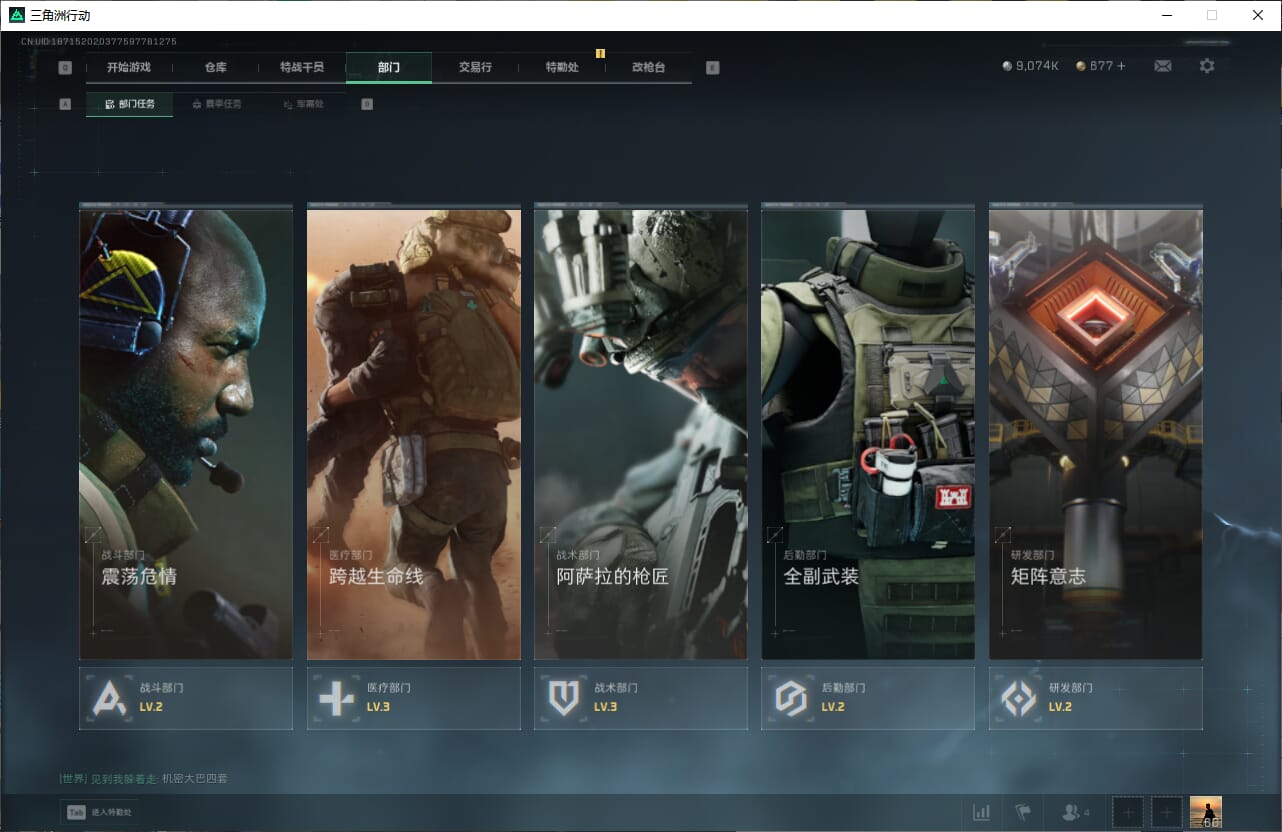The image size is (1282, 832).
Task: Open the 仓库 tab
Action: coord(215,67)
